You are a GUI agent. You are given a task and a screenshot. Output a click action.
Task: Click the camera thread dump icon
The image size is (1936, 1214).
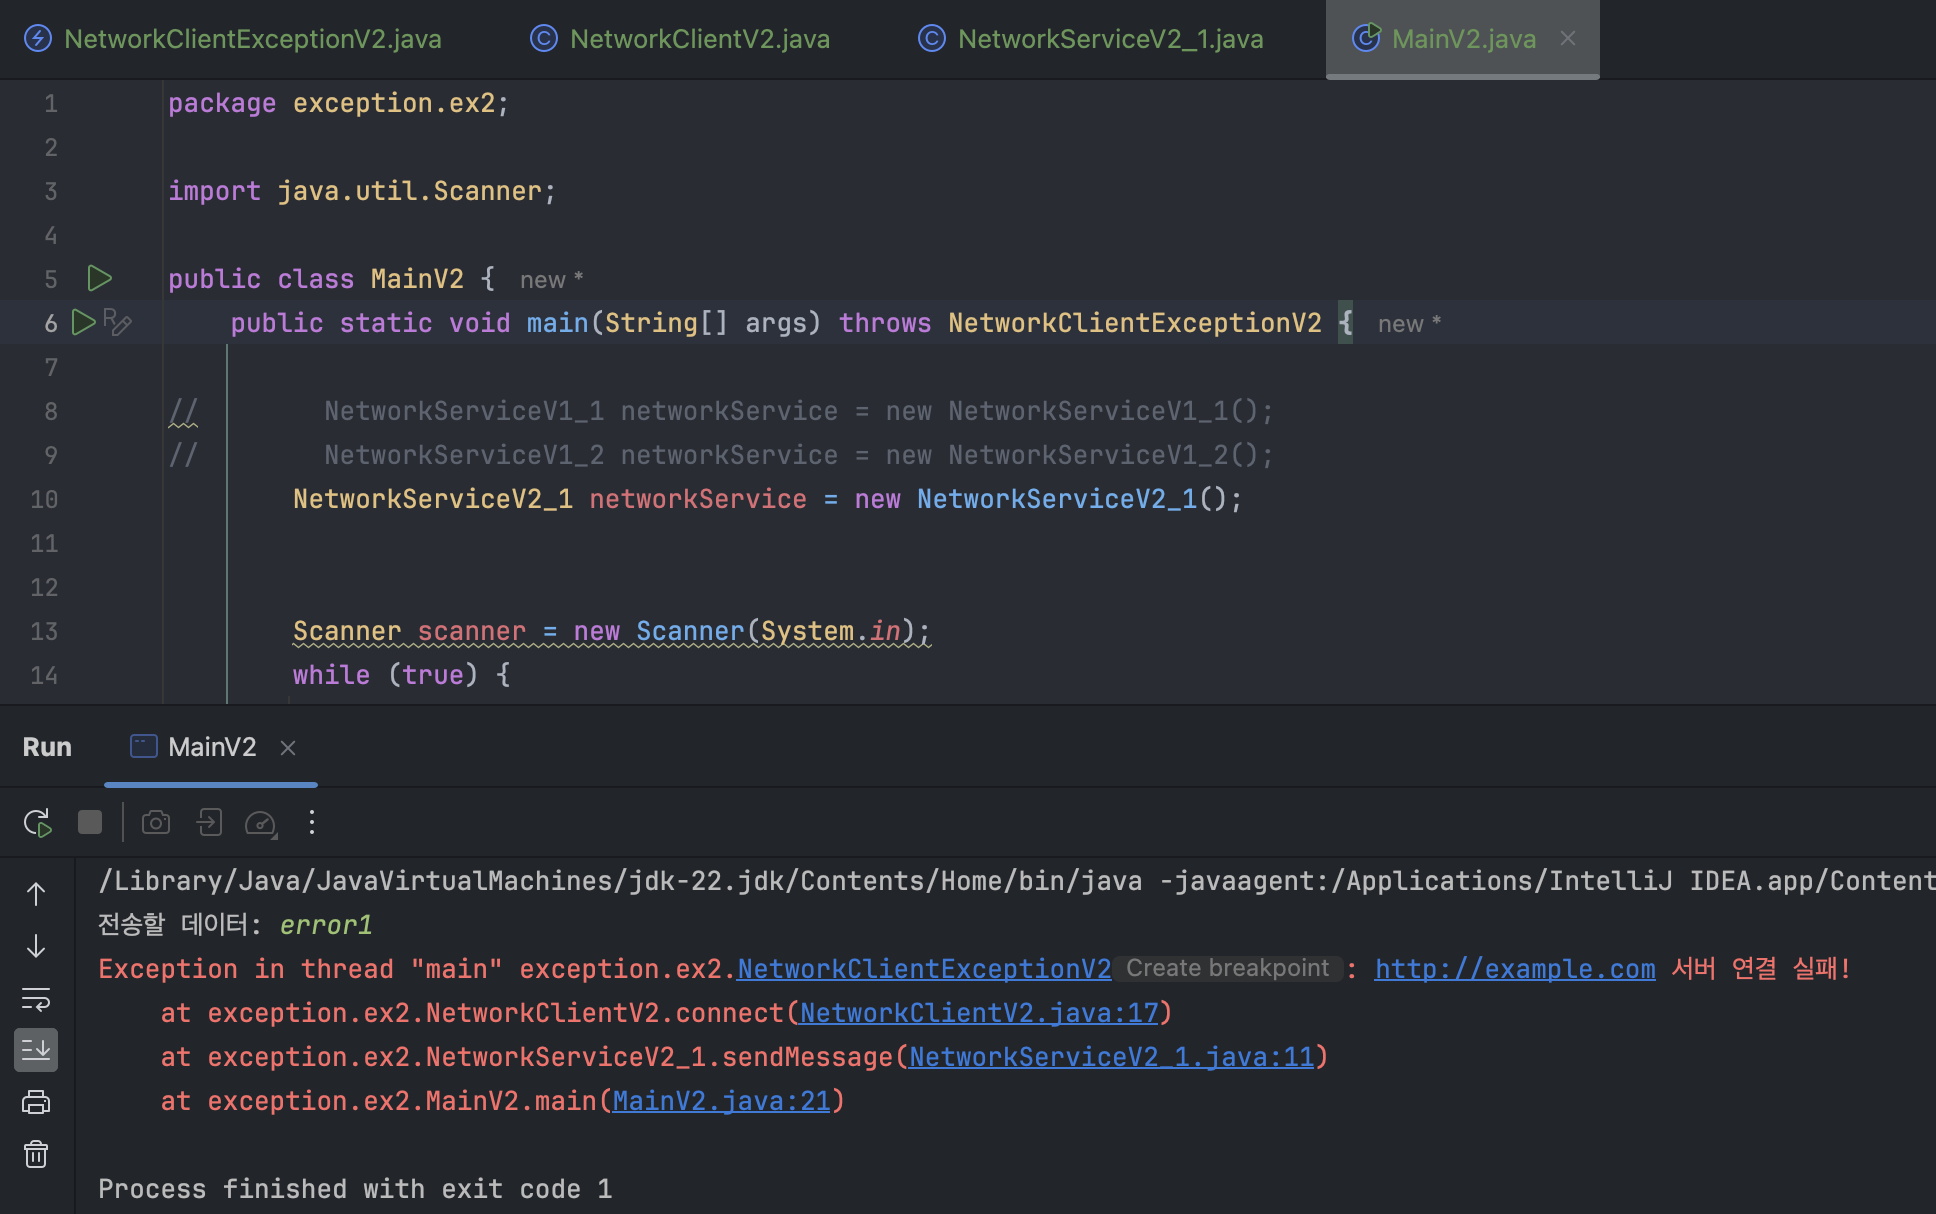point(156,822)
